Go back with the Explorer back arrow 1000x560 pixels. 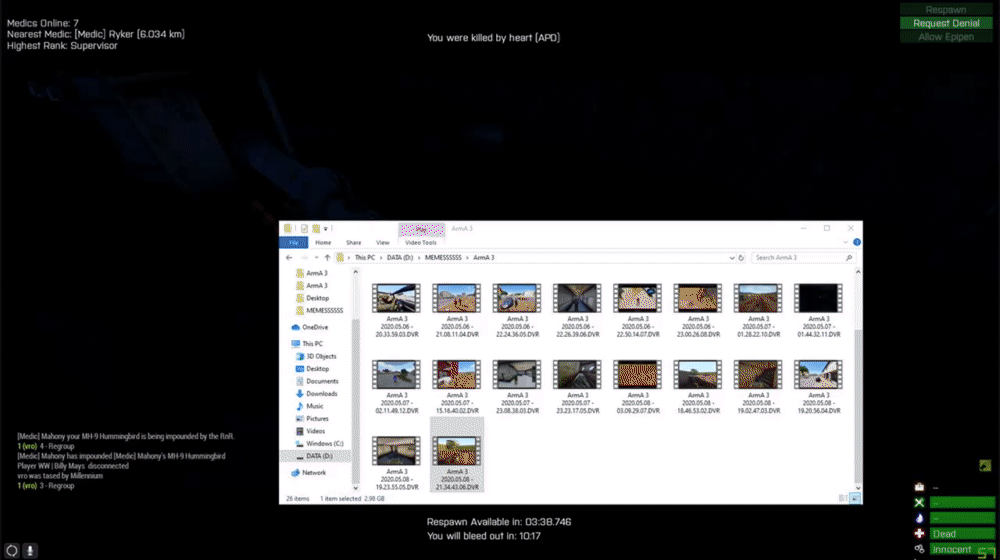pyautogui.click(x=289, y=258)
